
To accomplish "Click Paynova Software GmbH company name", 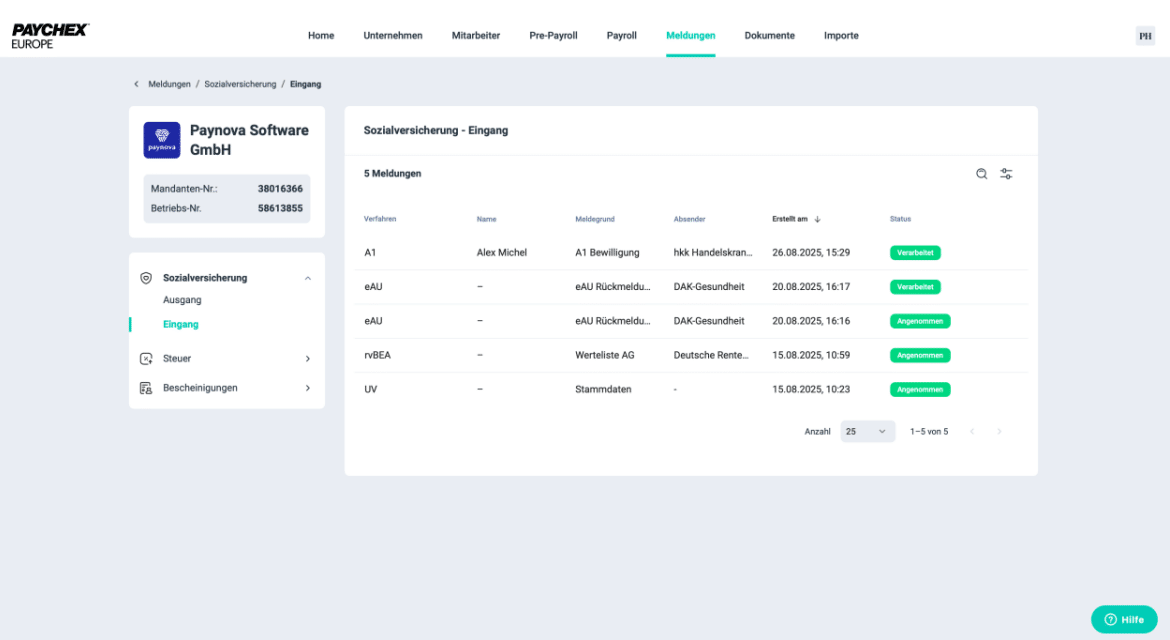I will (x=249, y=140).
